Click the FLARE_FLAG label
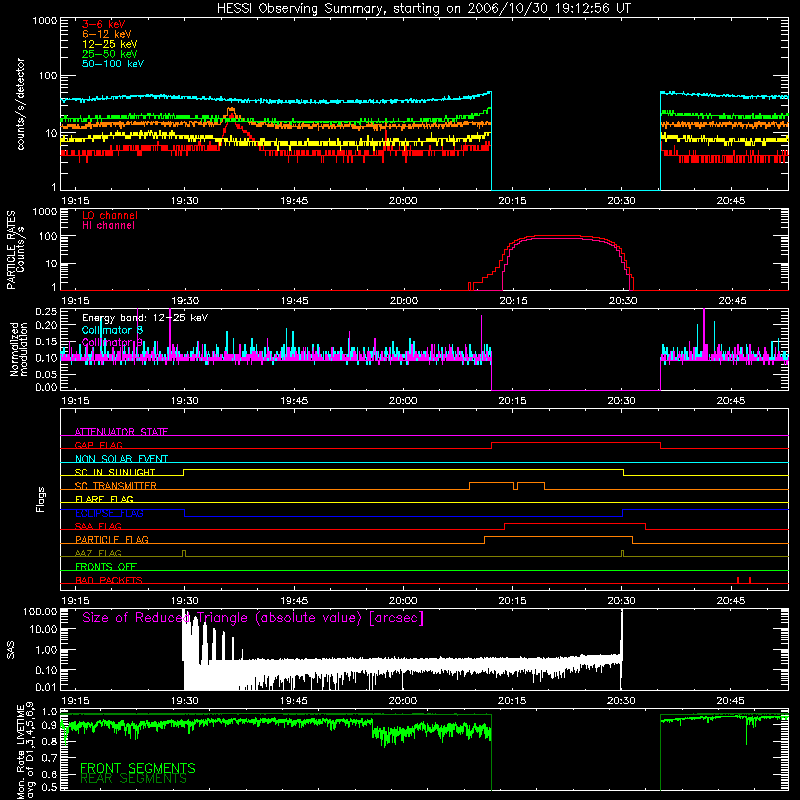The image size is (800, 800). 104,499
